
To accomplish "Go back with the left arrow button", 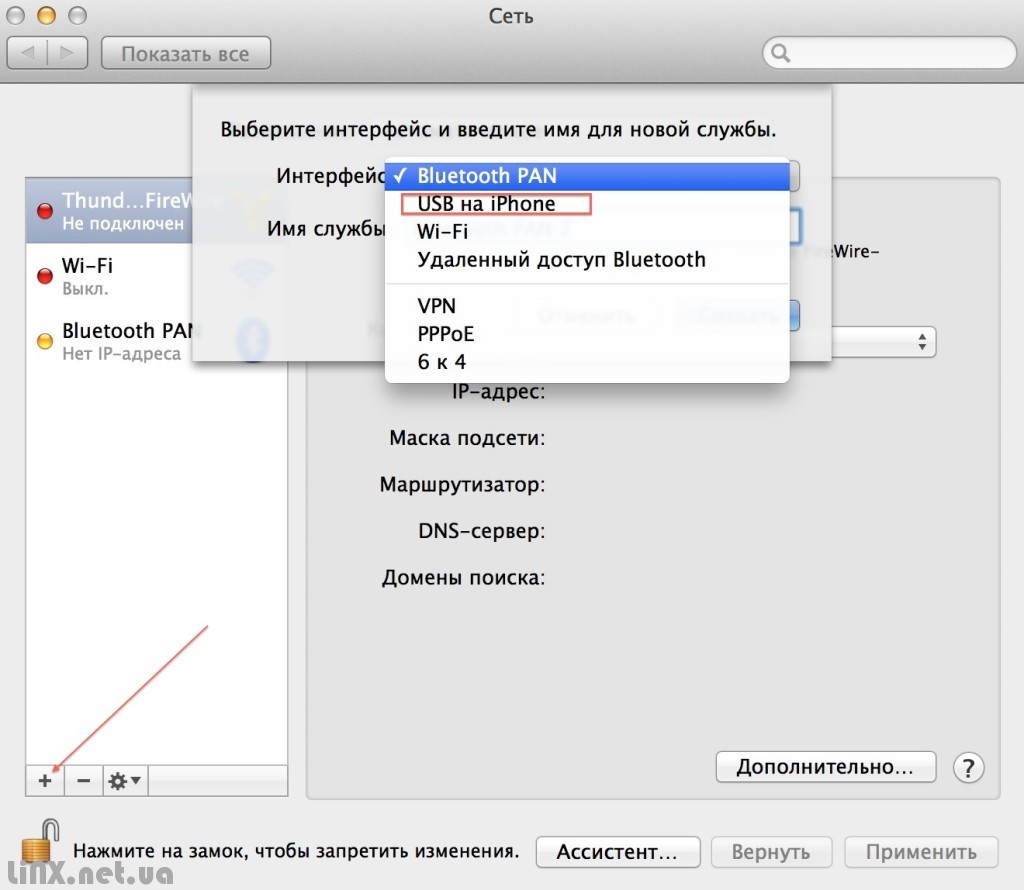I will [27, 53].
